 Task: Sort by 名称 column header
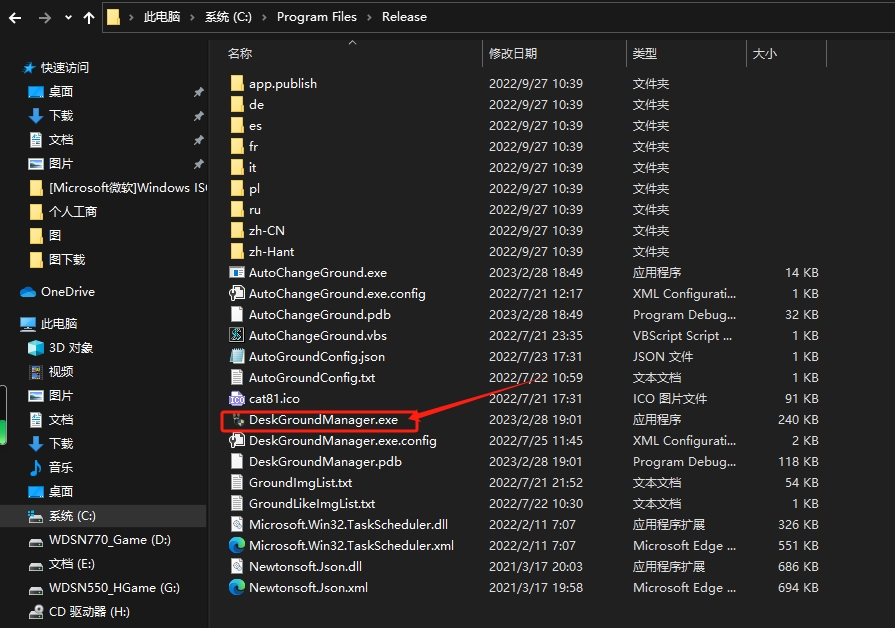[x=240, y=54]
